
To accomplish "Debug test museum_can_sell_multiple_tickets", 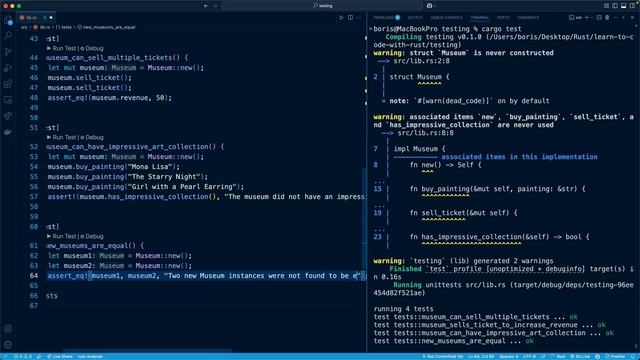I will coord(92,48).
